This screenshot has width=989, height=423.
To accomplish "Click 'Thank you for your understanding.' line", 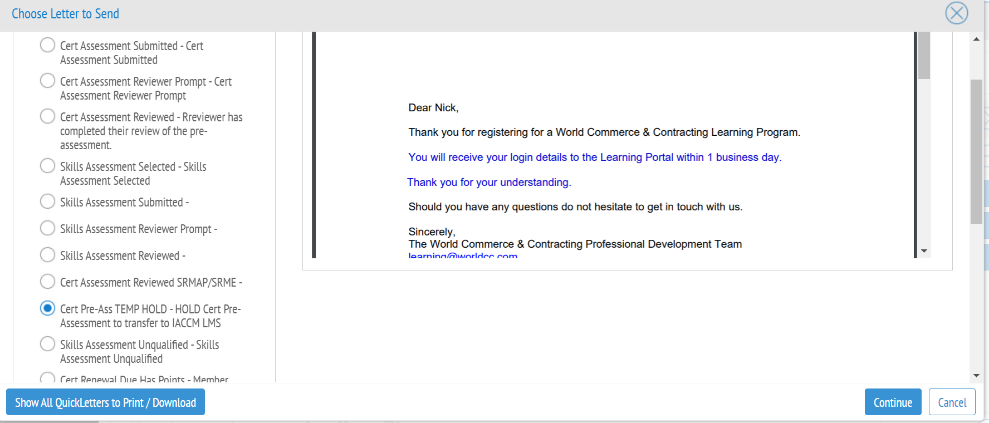I will (489, 182).
